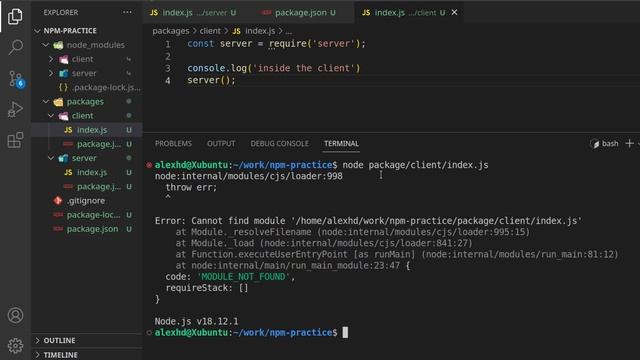This screenshot has height=360, width=640.
Task: Open the Manage gear icon
Action: coord(15,346)
